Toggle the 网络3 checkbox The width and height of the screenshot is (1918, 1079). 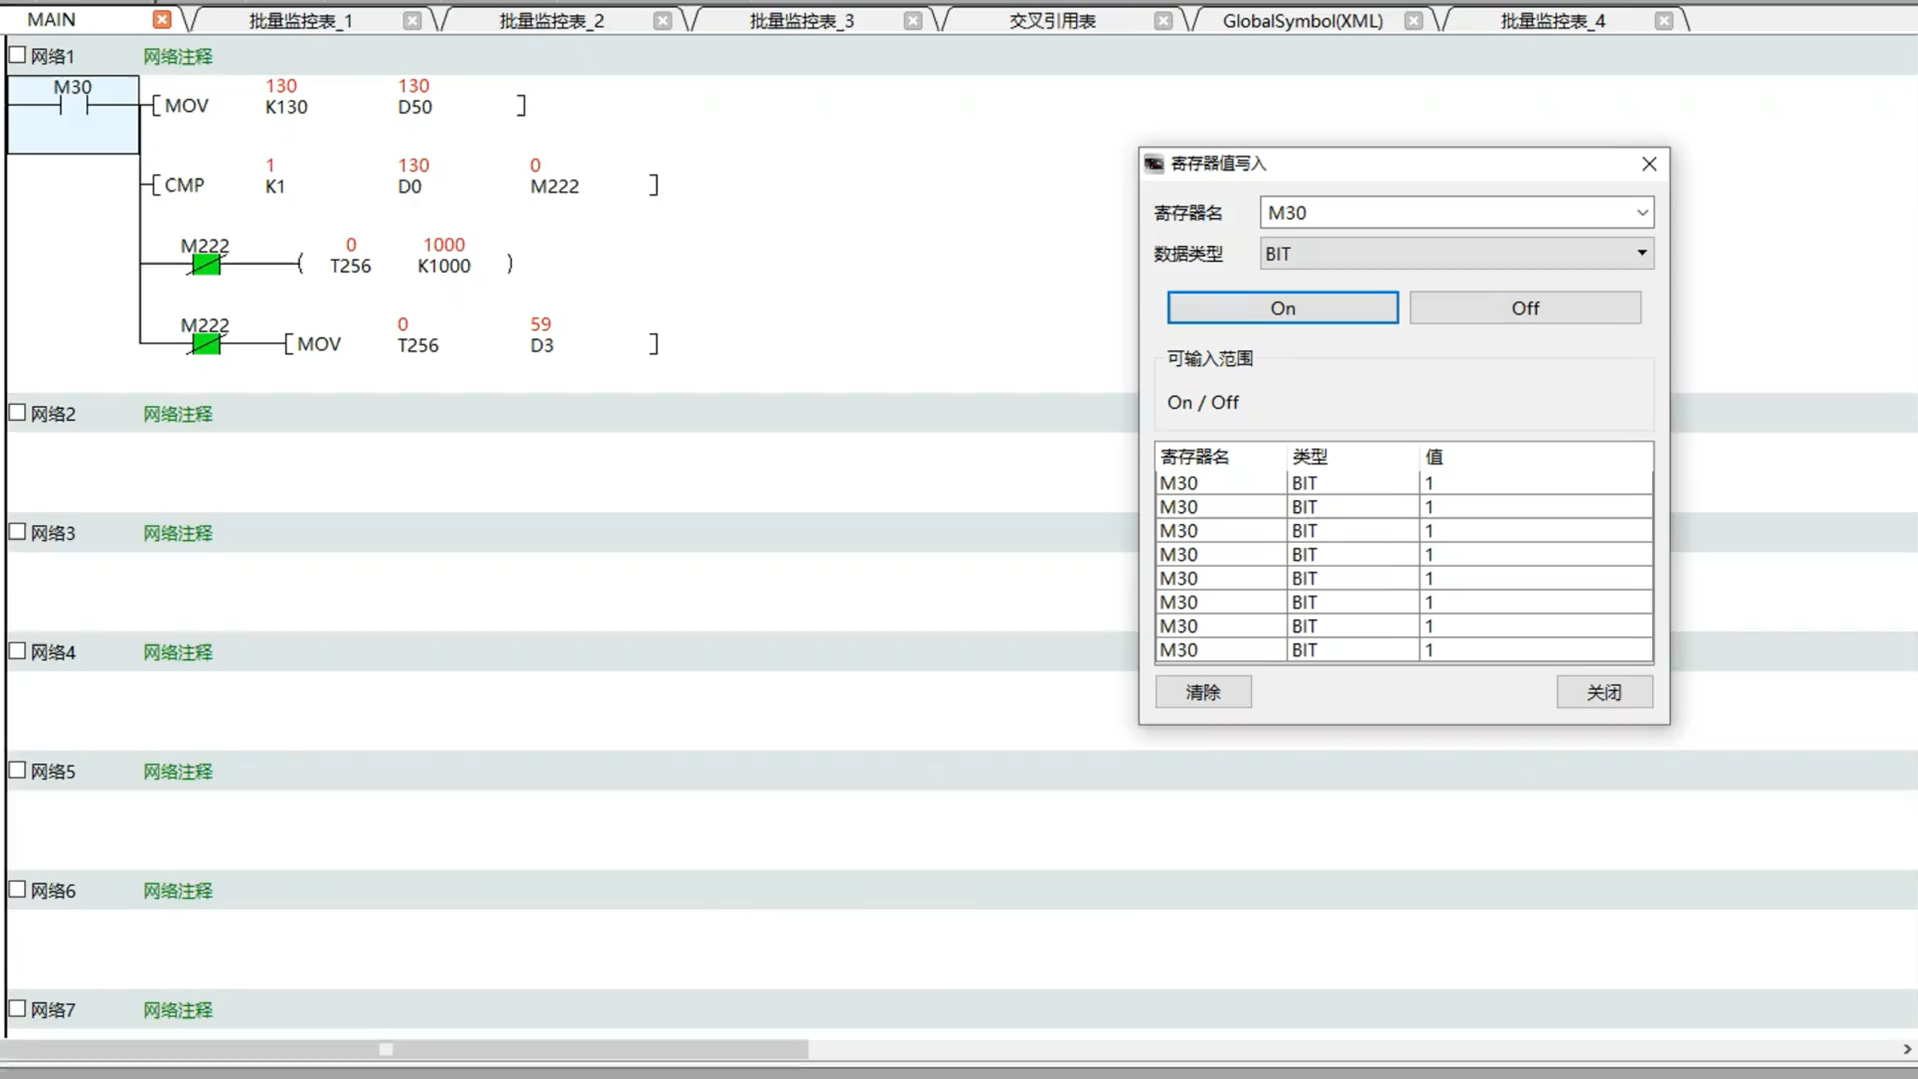point(18,532)
